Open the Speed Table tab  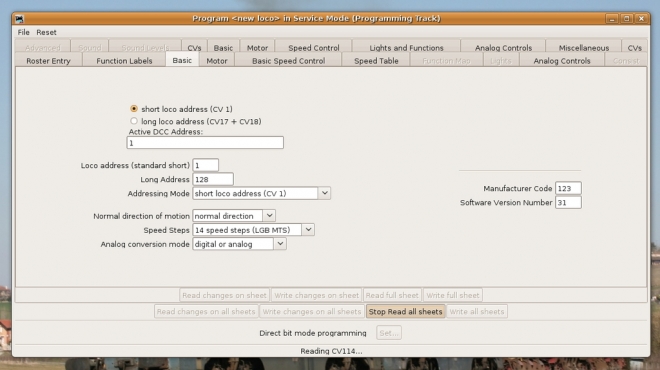(x=376, y=61)
